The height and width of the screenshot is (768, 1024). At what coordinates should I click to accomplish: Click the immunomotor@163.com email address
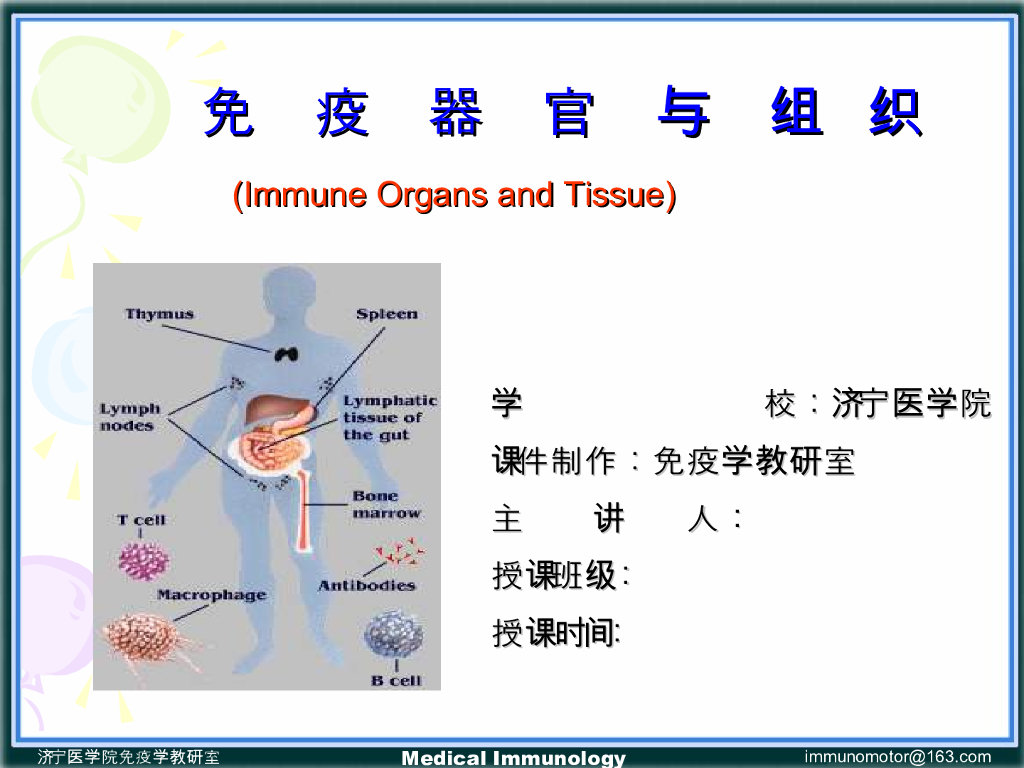[x=898, y=757]
